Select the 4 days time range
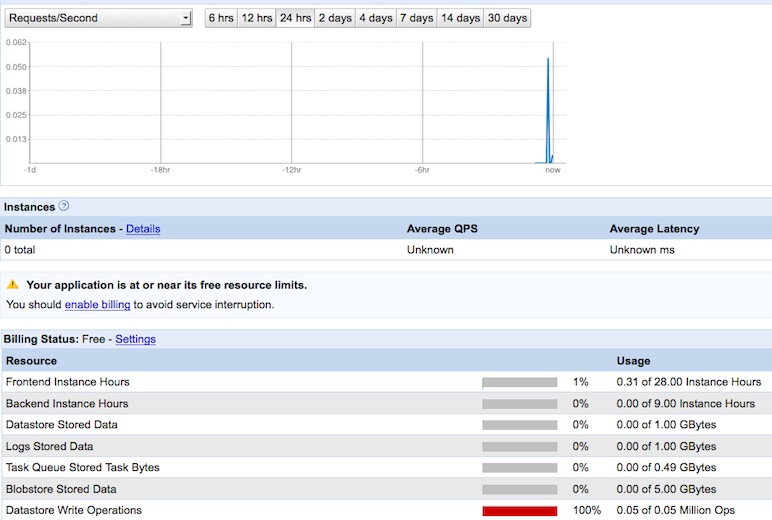The height and width of the screenshot is (520, 772). tap(376, 18)
